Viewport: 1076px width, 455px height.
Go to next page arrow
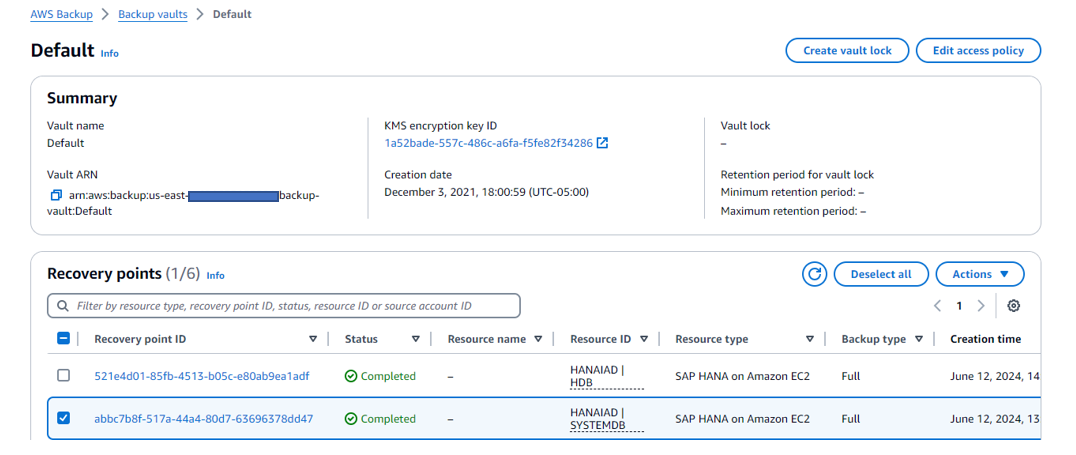[981, 306]
